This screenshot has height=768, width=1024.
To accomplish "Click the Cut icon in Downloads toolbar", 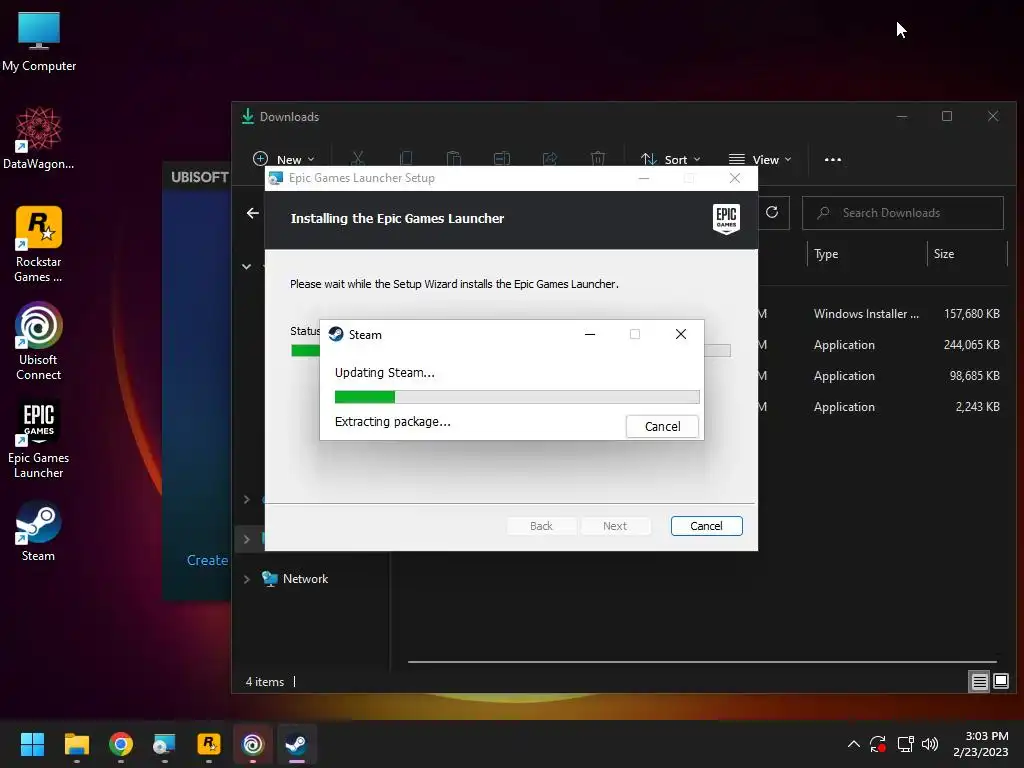I will (357, 159).
